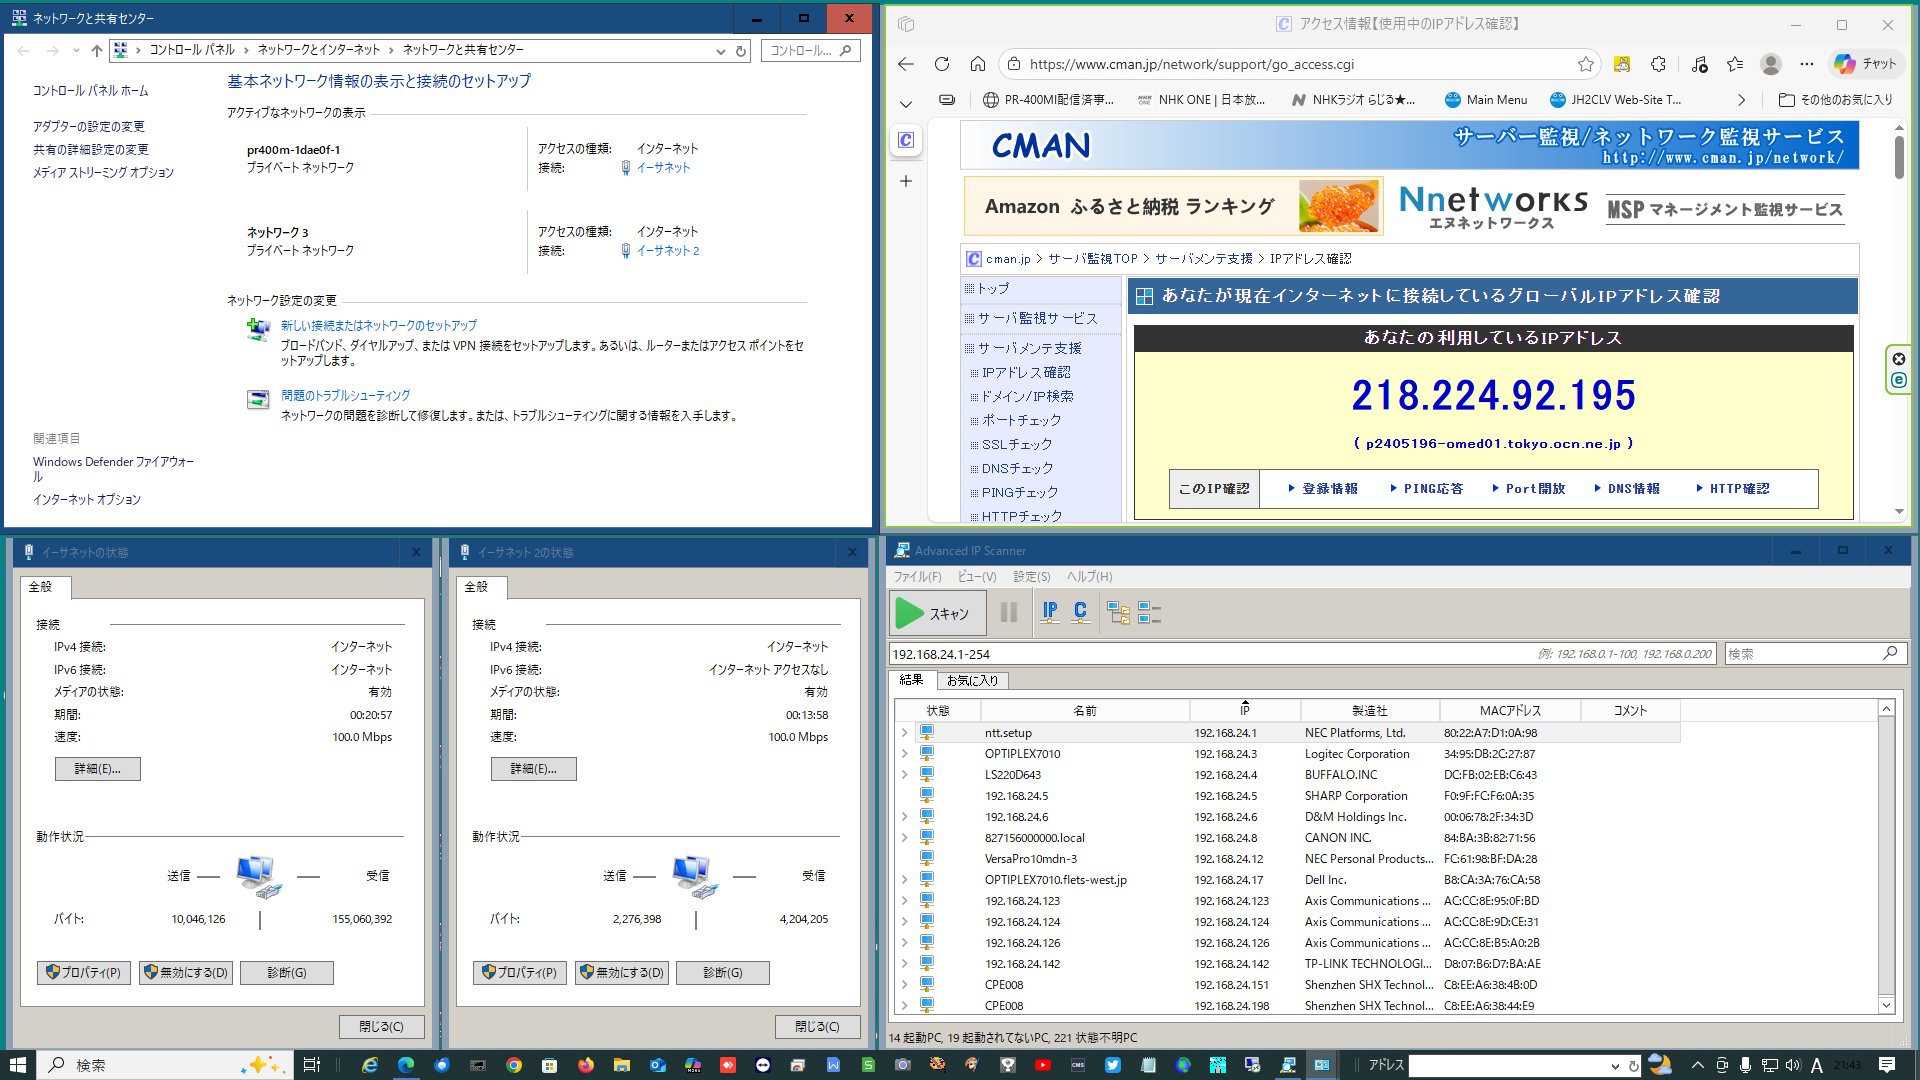This screenshot has width=1920, height=1080.
Task: Click the browser home icon
Action: pyautogui.click(x=977, y=64)
